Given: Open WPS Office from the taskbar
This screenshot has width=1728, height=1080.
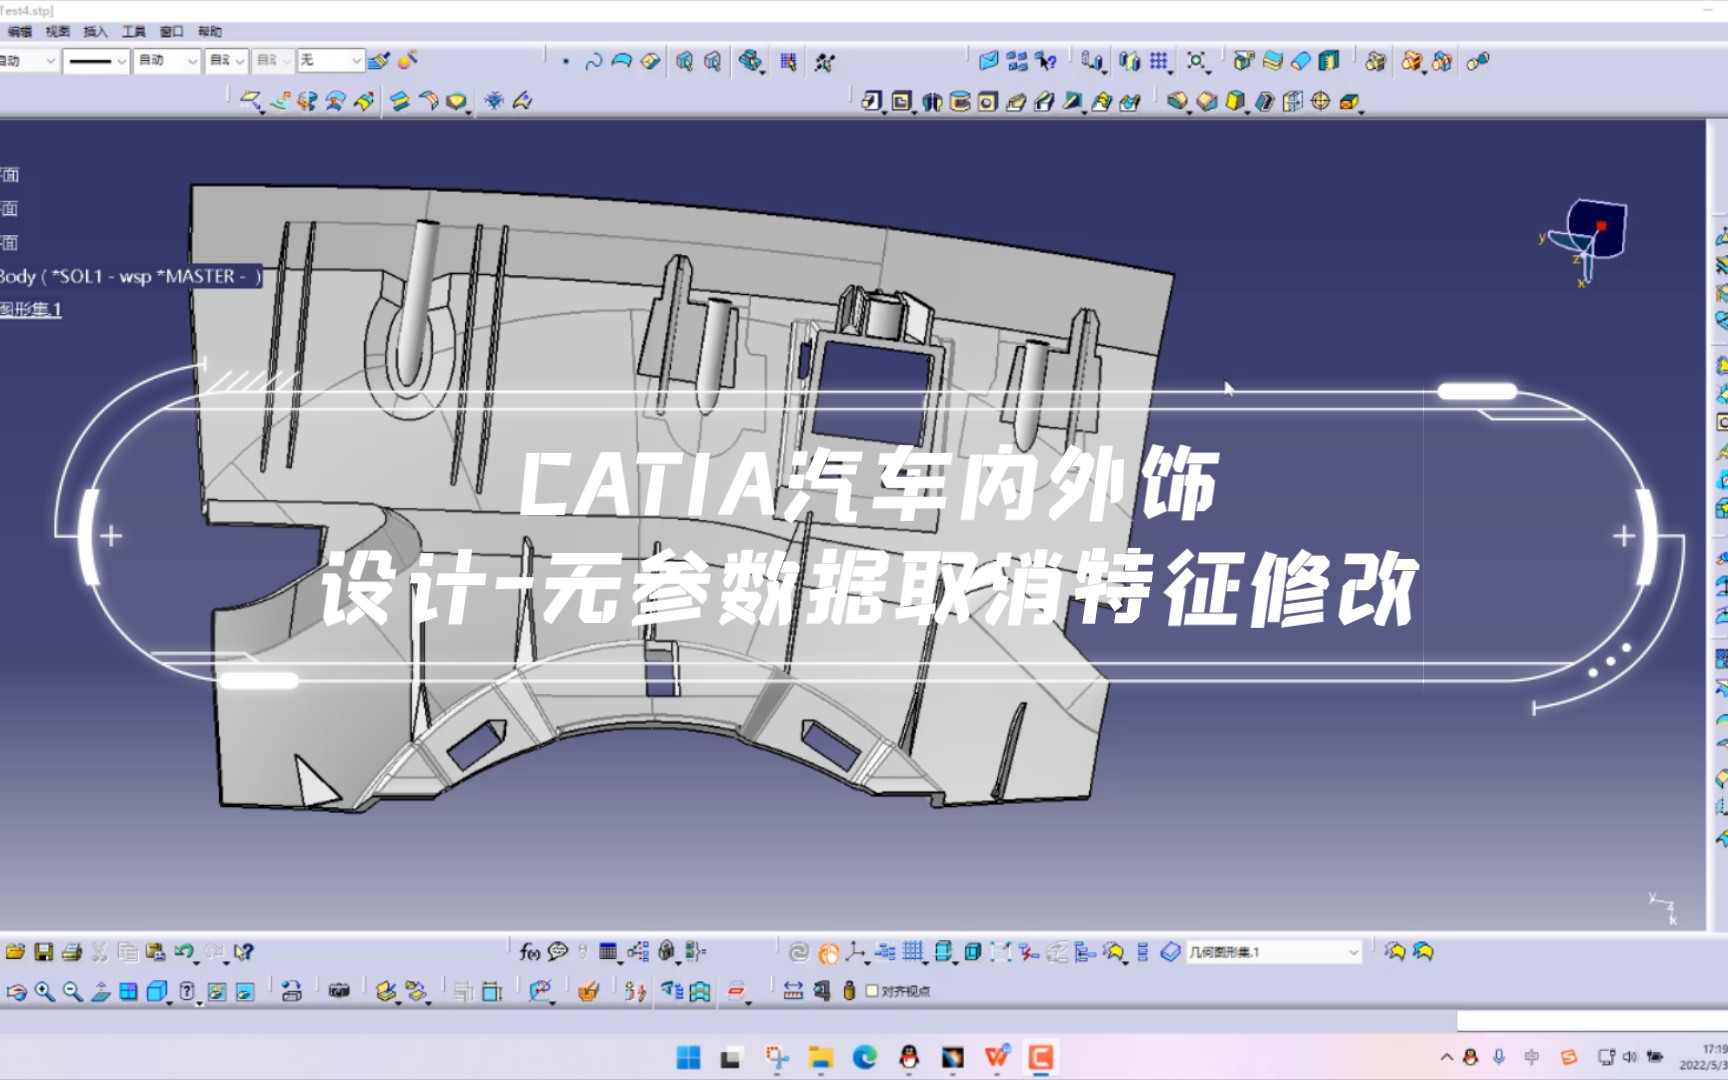Looking at the screenshot, I should tap(997, 1057).
